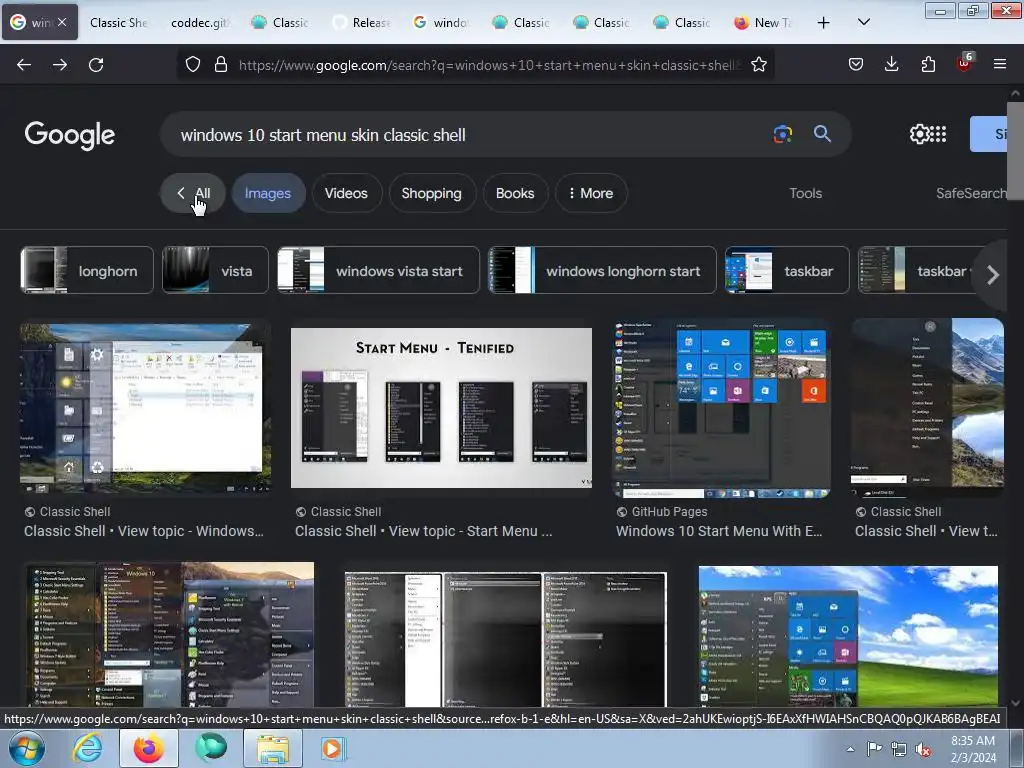
Task: Refine search with the vista chip
Action: [215, 270]
